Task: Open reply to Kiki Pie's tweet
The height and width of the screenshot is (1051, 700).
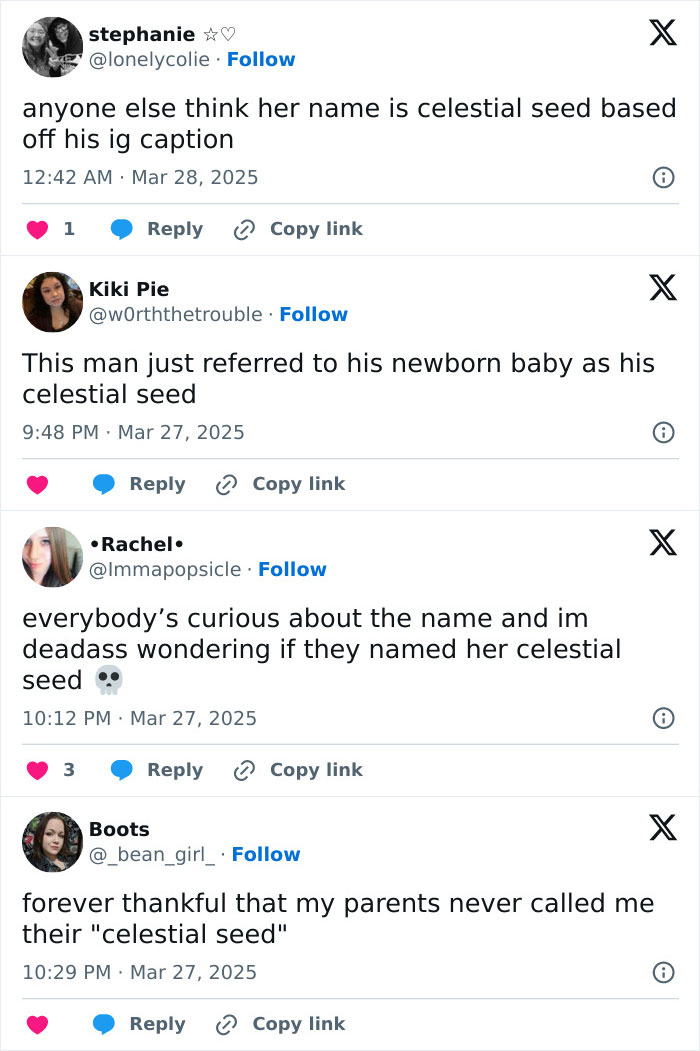Action: tap(138, 483)
